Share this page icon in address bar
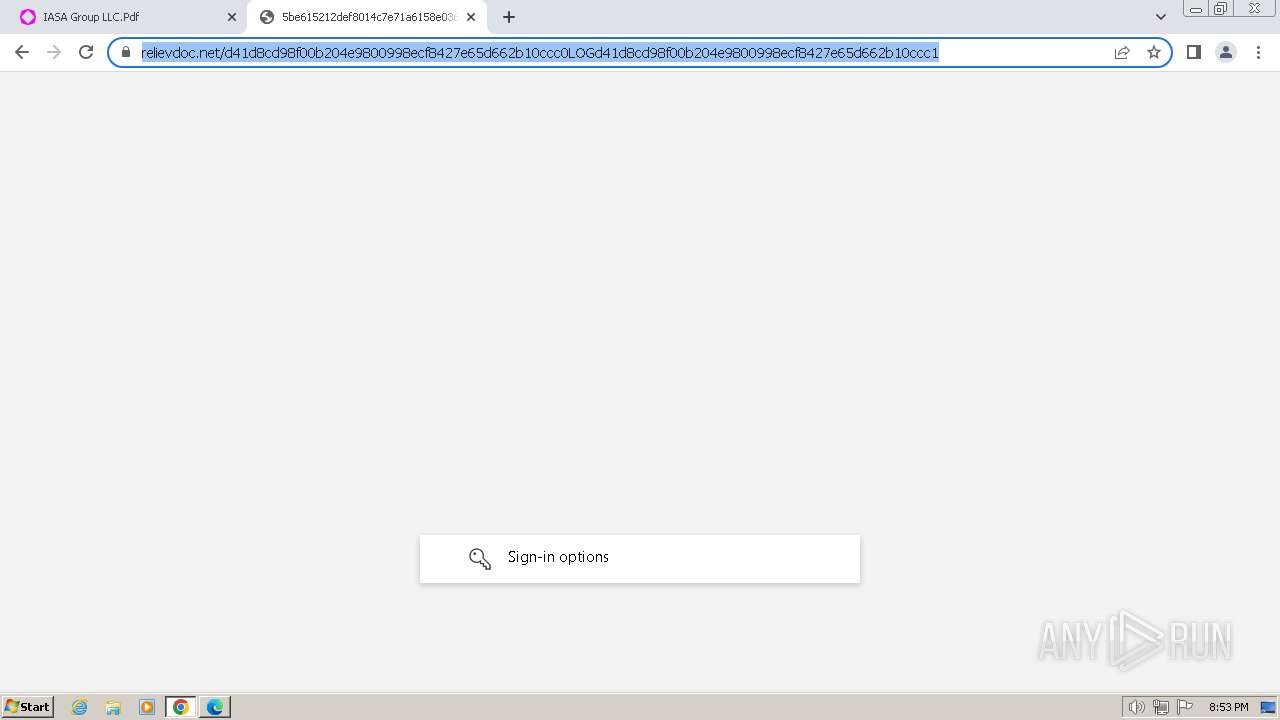The width and height of the screenshot is (1280, 720). [1122, 52]
